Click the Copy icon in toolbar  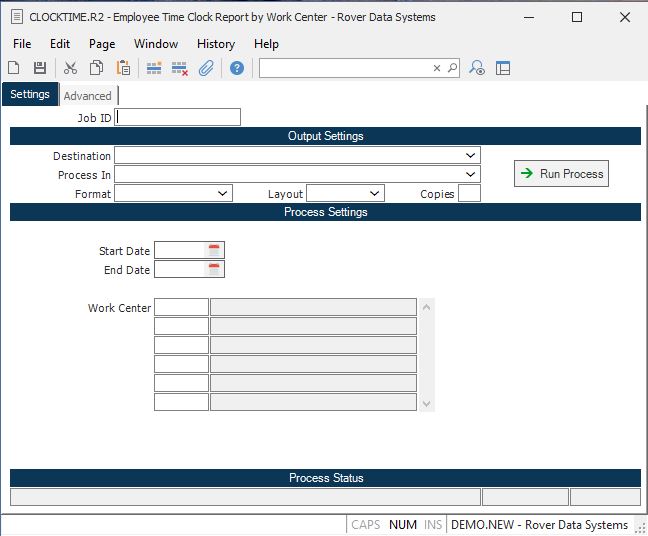coord(97,68)
